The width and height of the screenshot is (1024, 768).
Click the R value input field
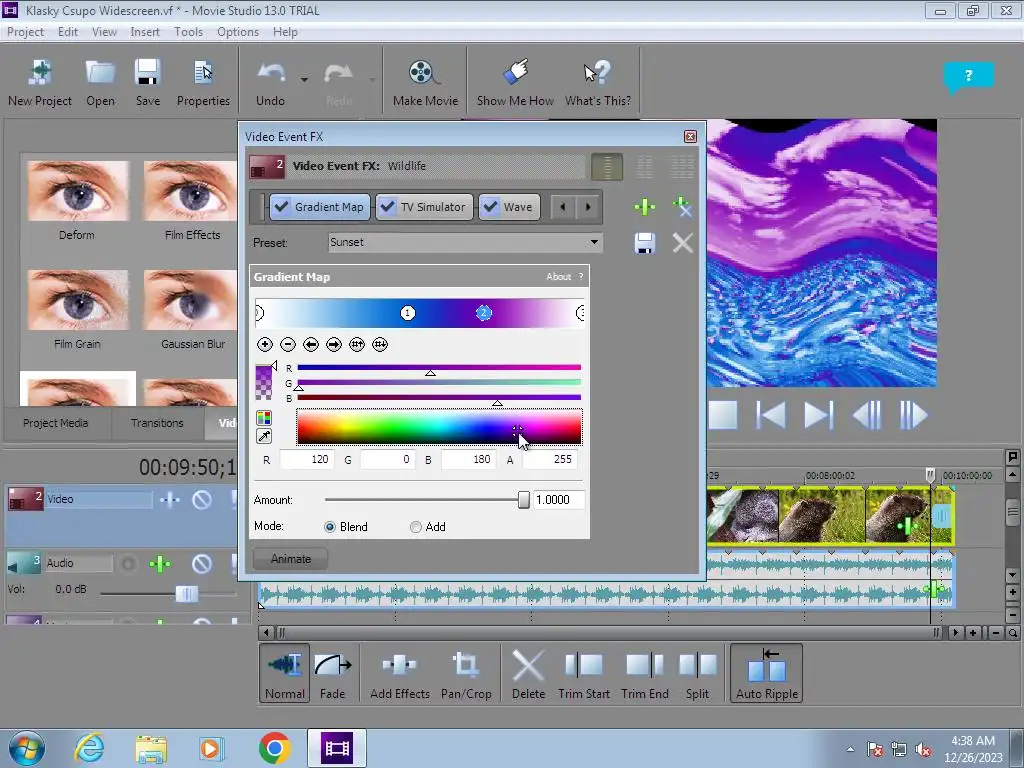pos(307,460)
